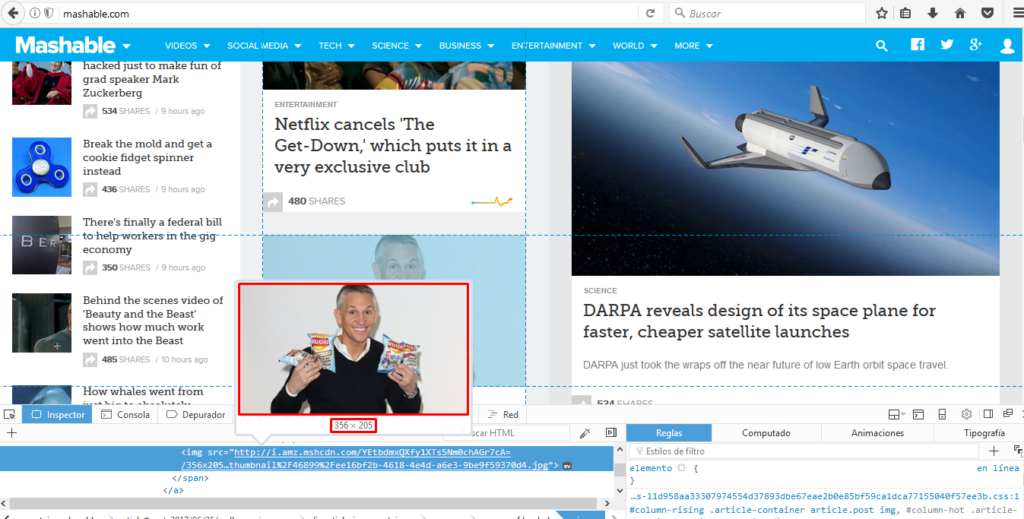This screenshot has height=519, width=1024.
Task: Collapse the inspector sidebar pane icon
Action: click(x=611, y=433)
